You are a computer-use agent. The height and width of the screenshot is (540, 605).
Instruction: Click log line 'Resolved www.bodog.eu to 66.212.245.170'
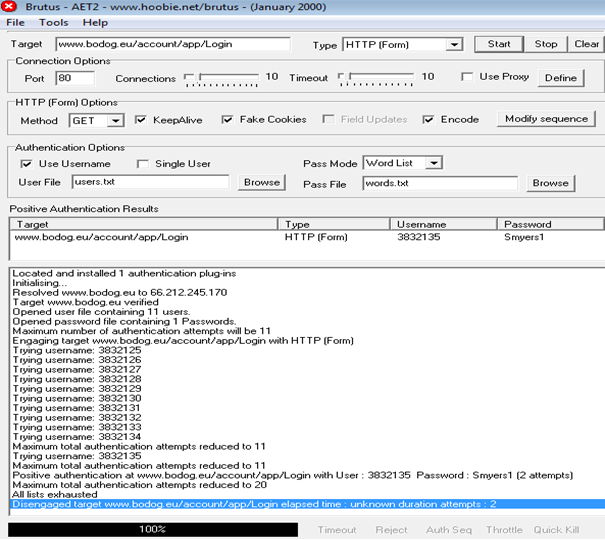(x=120, y=292)
